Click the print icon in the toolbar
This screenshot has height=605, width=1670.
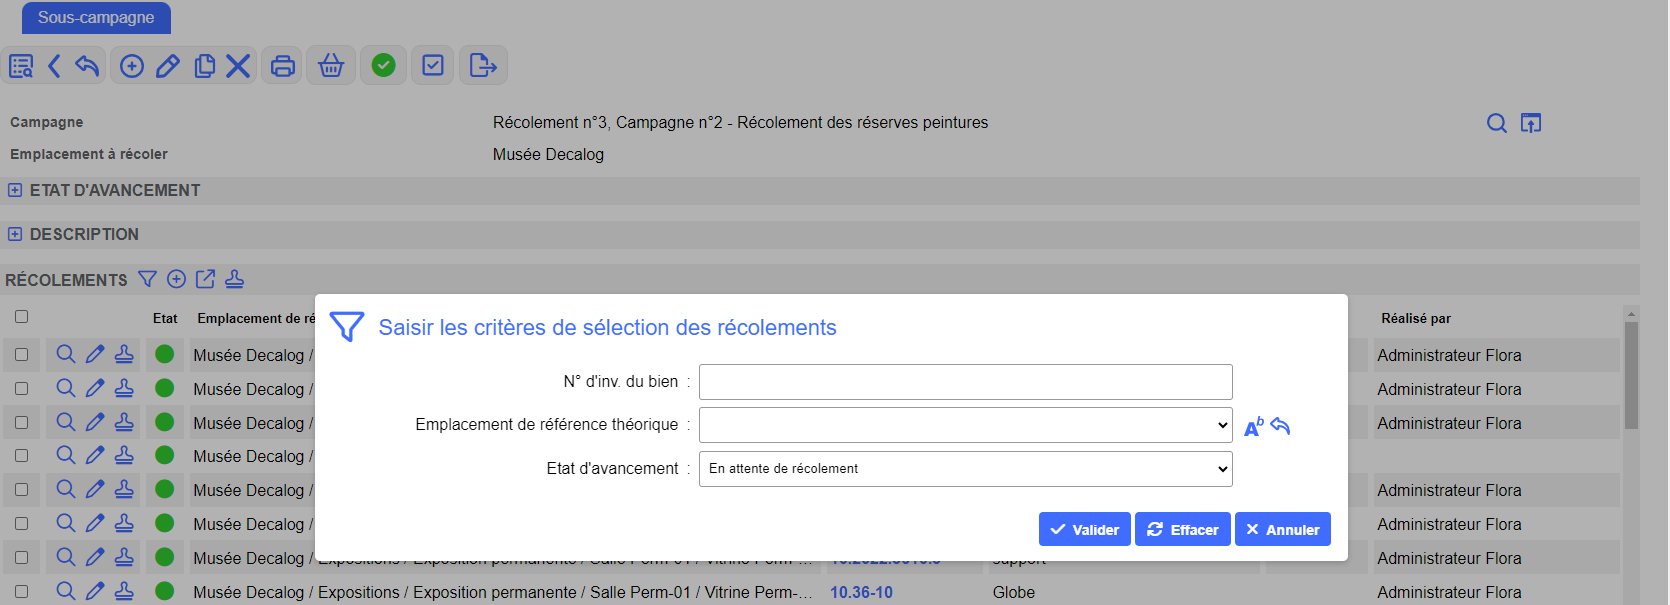(283, 66)
